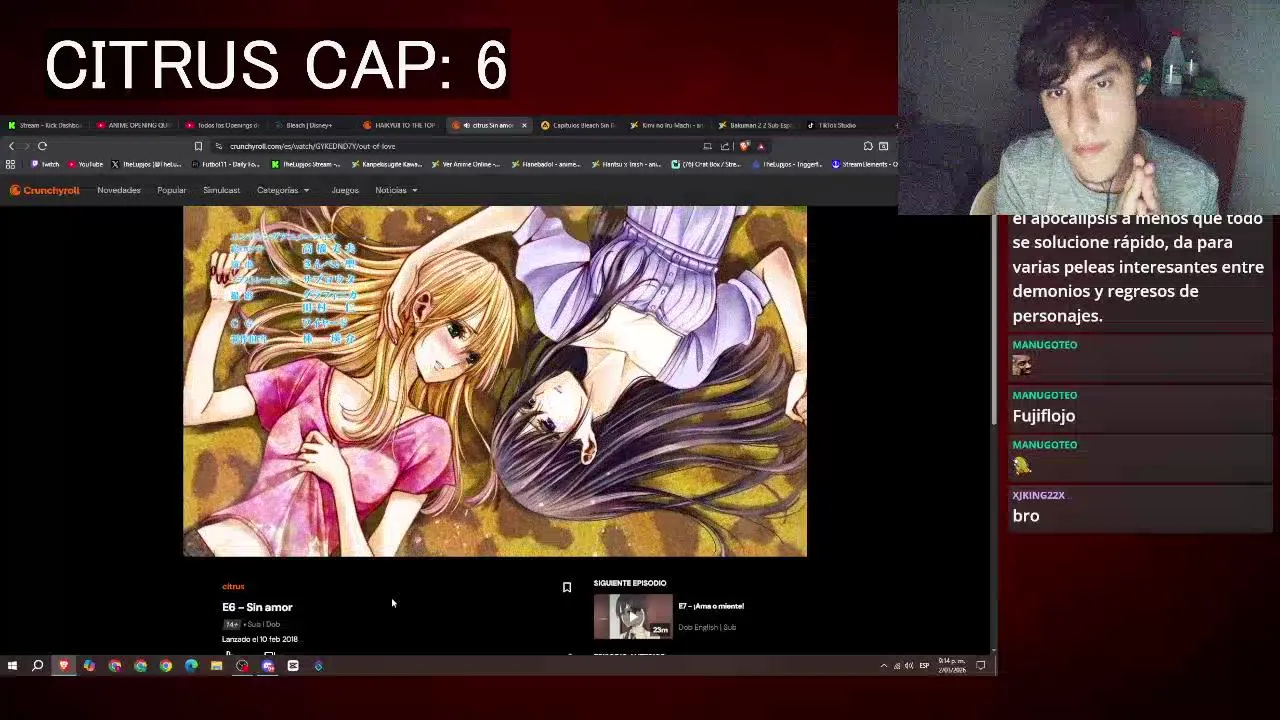1280x720 pixels.
Task: Click the Brave Rewards triangle icon
Action: 760,146
